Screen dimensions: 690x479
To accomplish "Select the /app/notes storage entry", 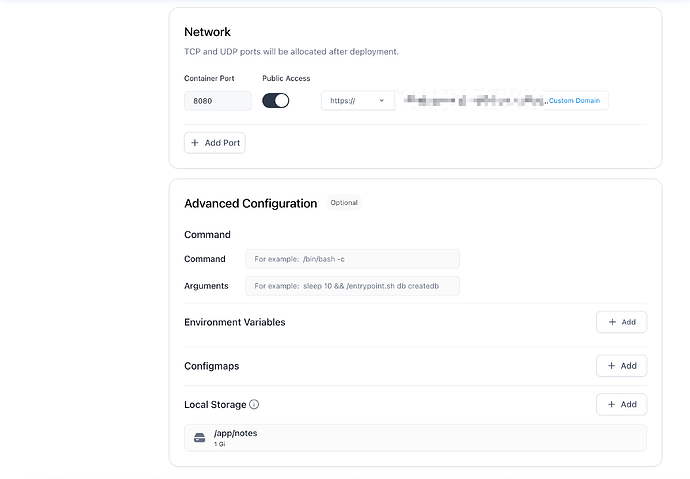I will pos(415,438).
